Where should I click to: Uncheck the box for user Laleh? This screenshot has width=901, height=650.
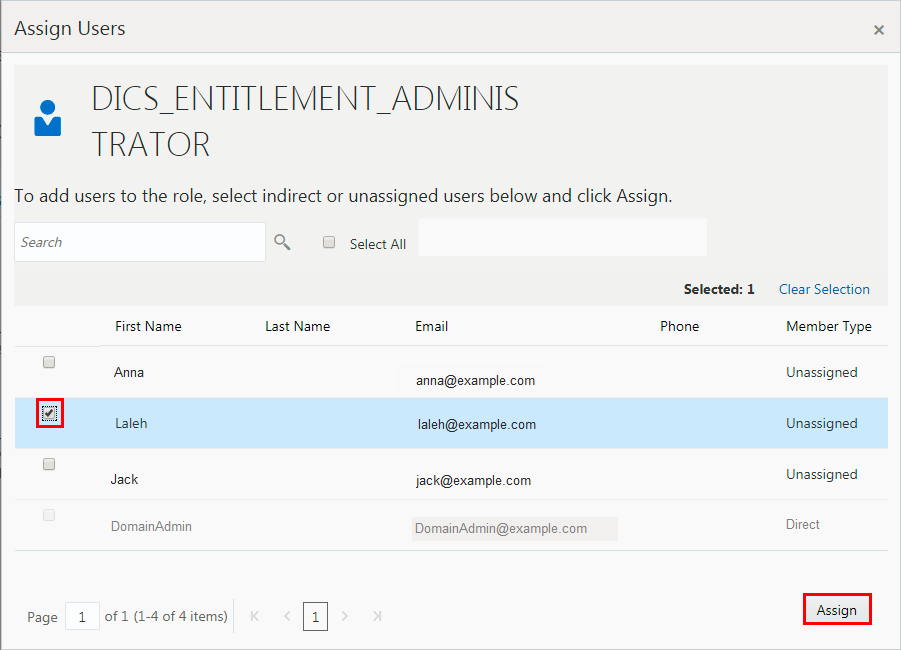[49, 413]
